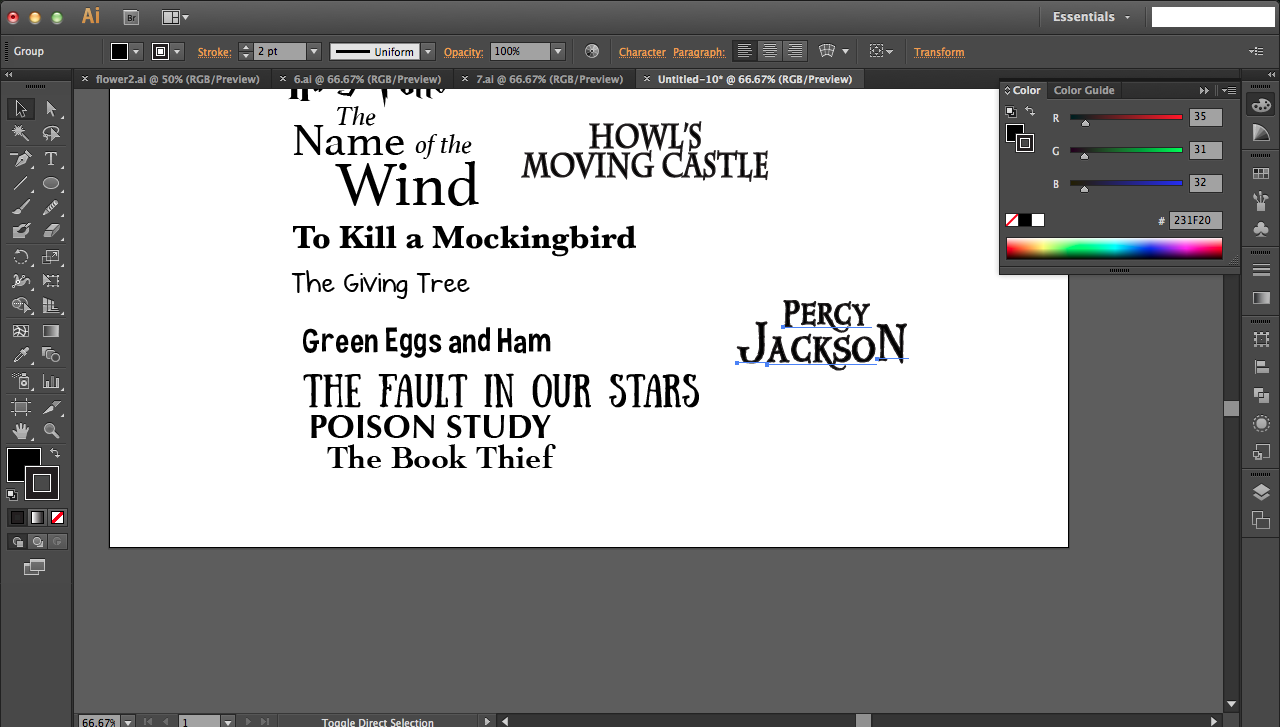Align paragraph text left
This screenshot has height=727, width=1280.
[744, 51]
